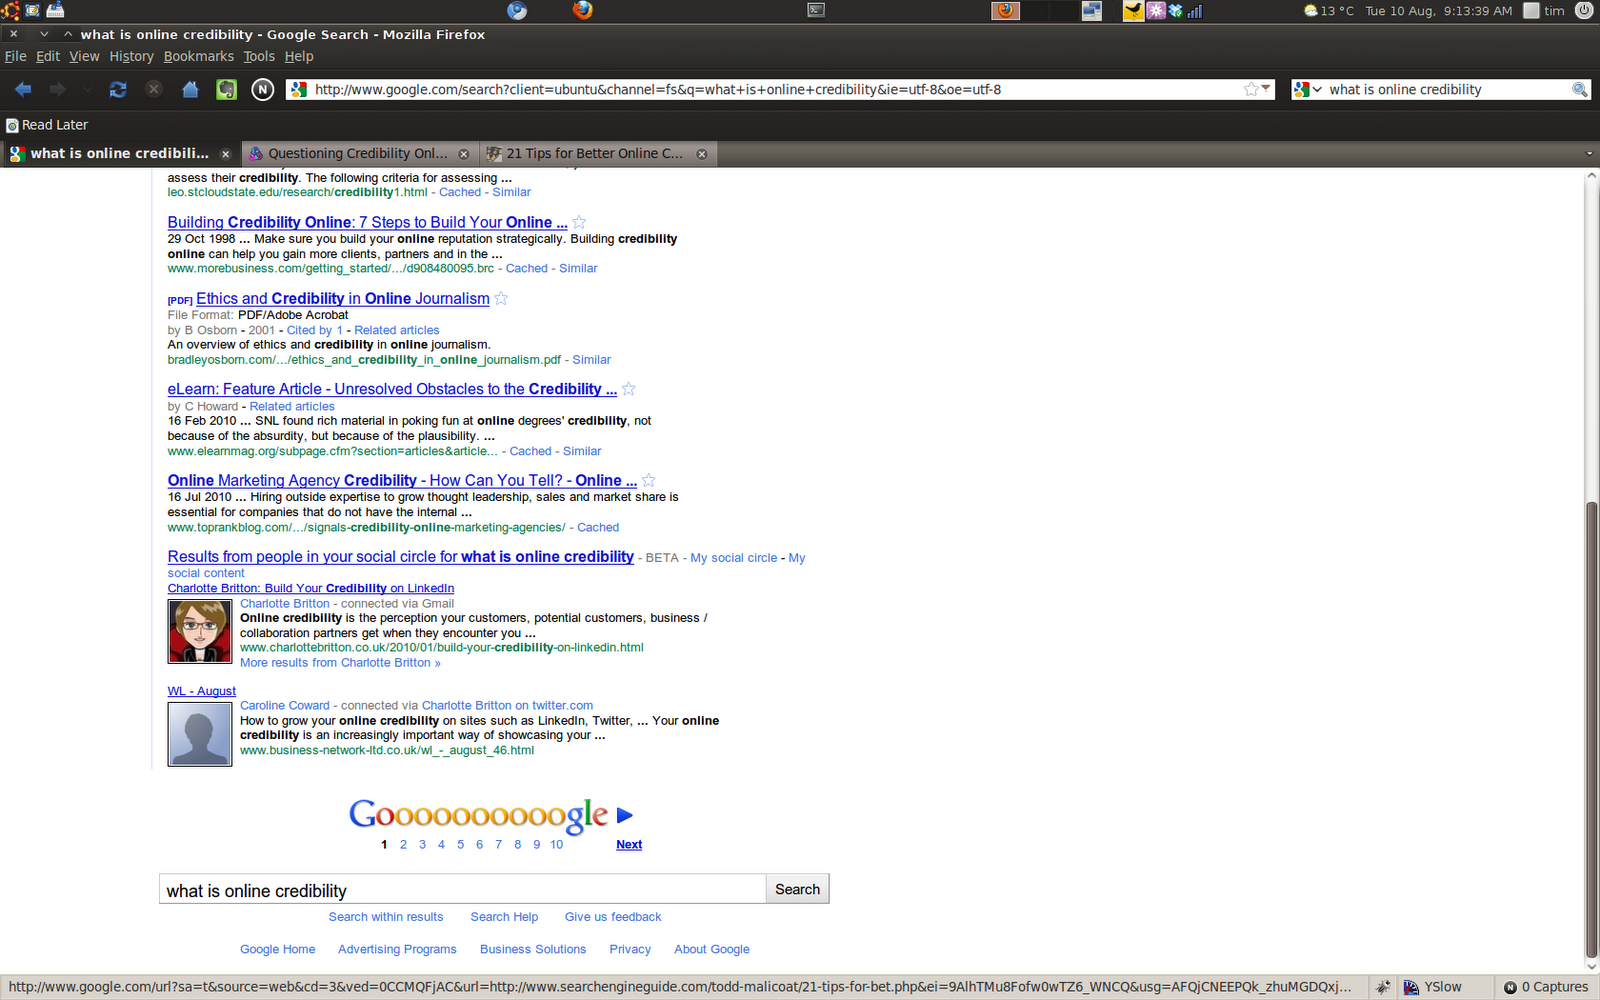Click the weather indicator showing 13 °C

[x=1329, y=10]
